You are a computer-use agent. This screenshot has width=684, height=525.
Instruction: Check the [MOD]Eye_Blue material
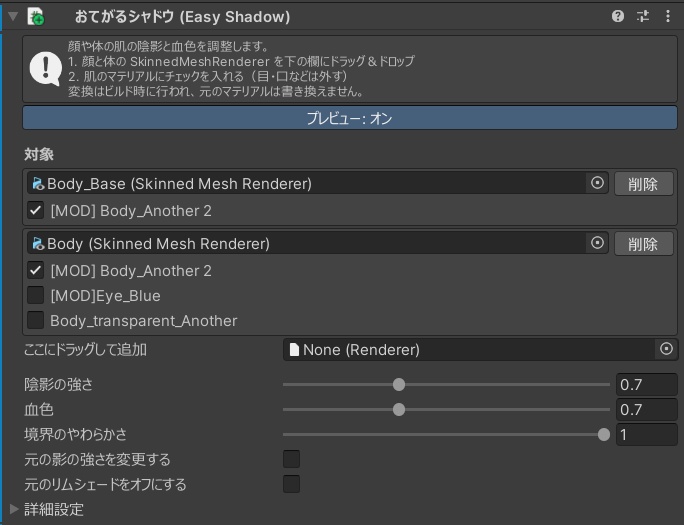35,295
